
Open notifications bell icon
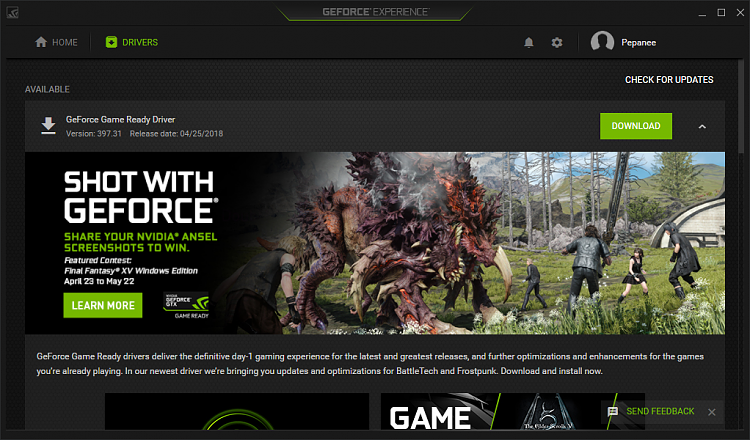[529, 43]
